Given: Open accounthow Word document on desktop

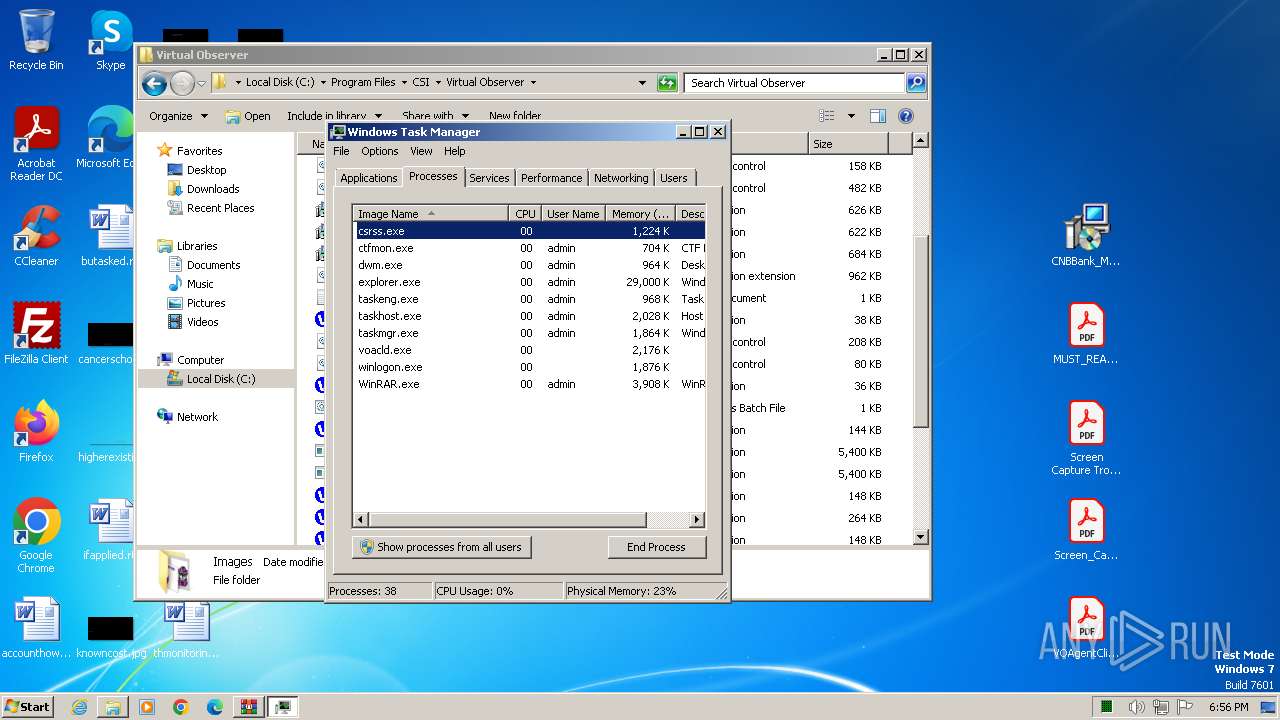Looking at the screenshot, I should point(36,628).
